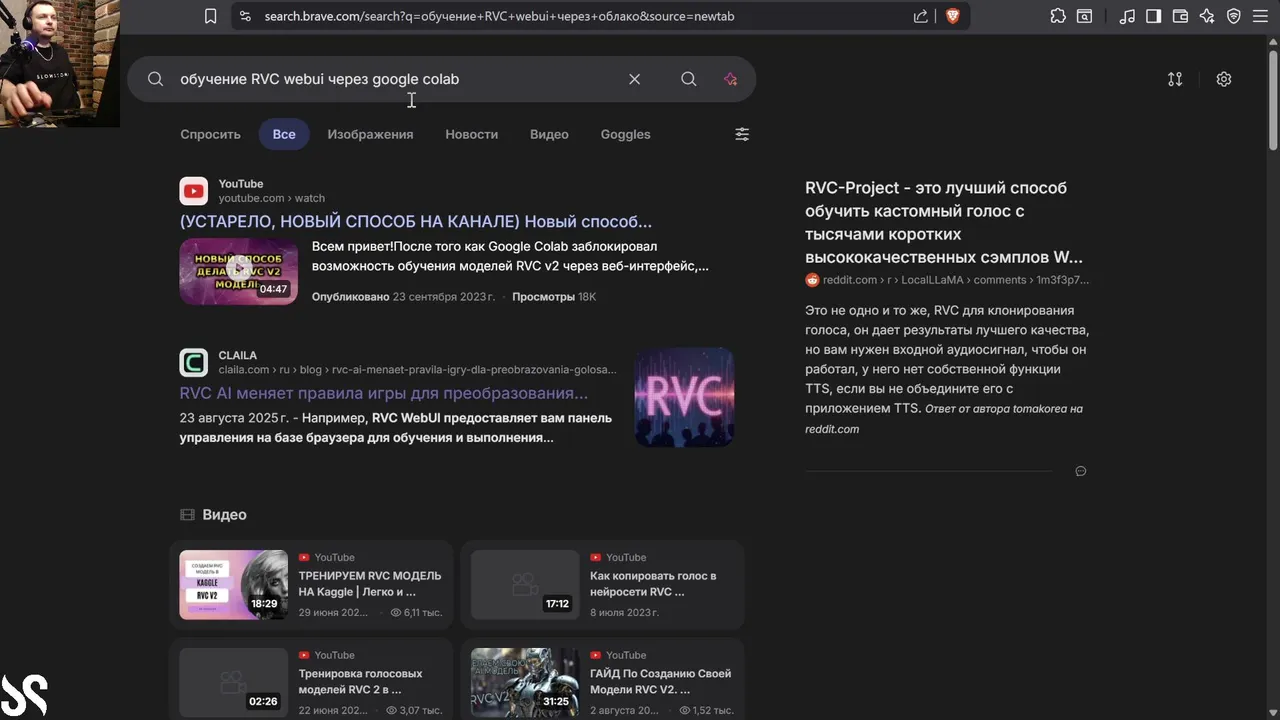
Task: Open the Brave Wallet icon
Action: [x=1180, y=16]
